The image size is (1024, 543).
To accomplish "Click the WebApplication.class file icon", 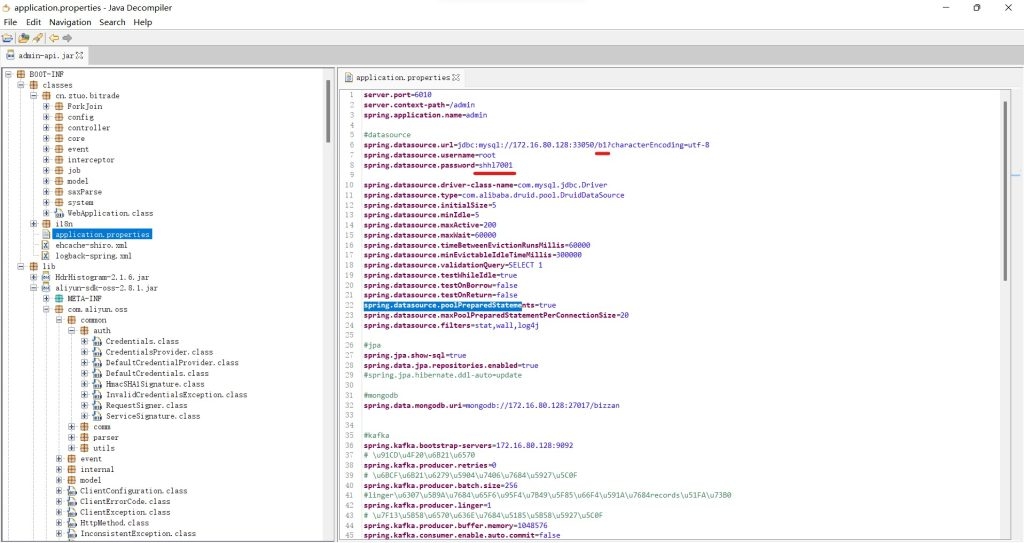I will point(58,213).
